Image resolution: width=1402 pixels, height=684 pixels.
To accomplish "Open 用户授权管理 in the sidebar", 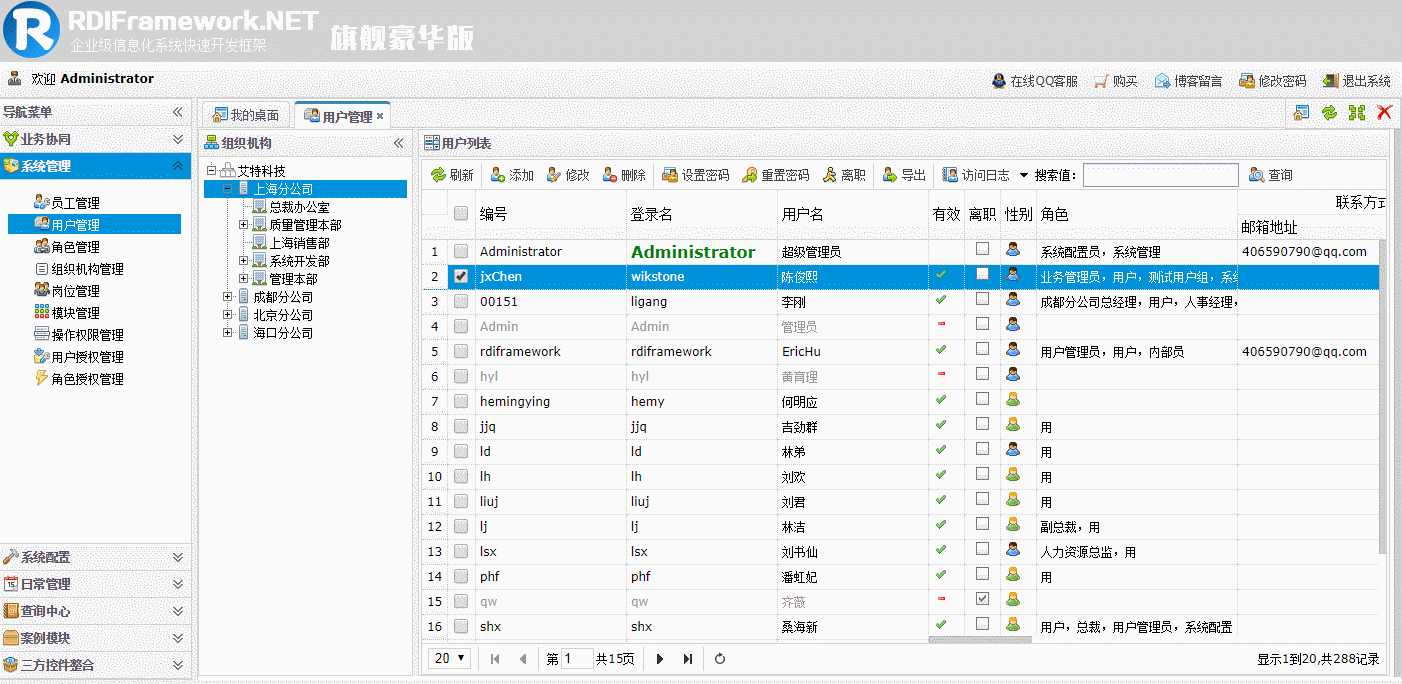I will (x=79, y=357).
